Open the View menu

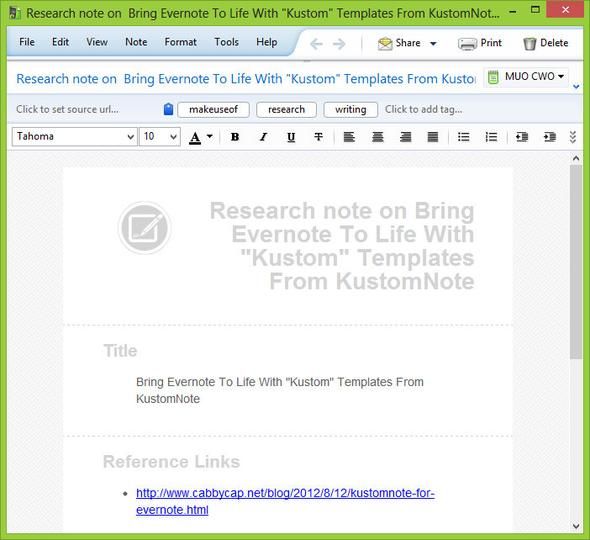[97, 42]
